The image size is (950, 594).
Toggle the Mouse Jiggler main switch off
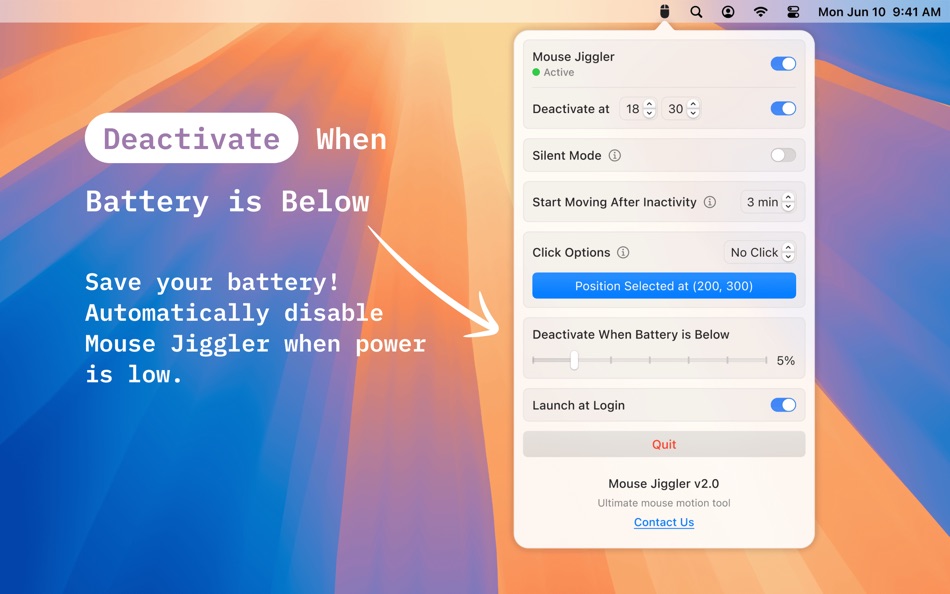tap(783, 64)
